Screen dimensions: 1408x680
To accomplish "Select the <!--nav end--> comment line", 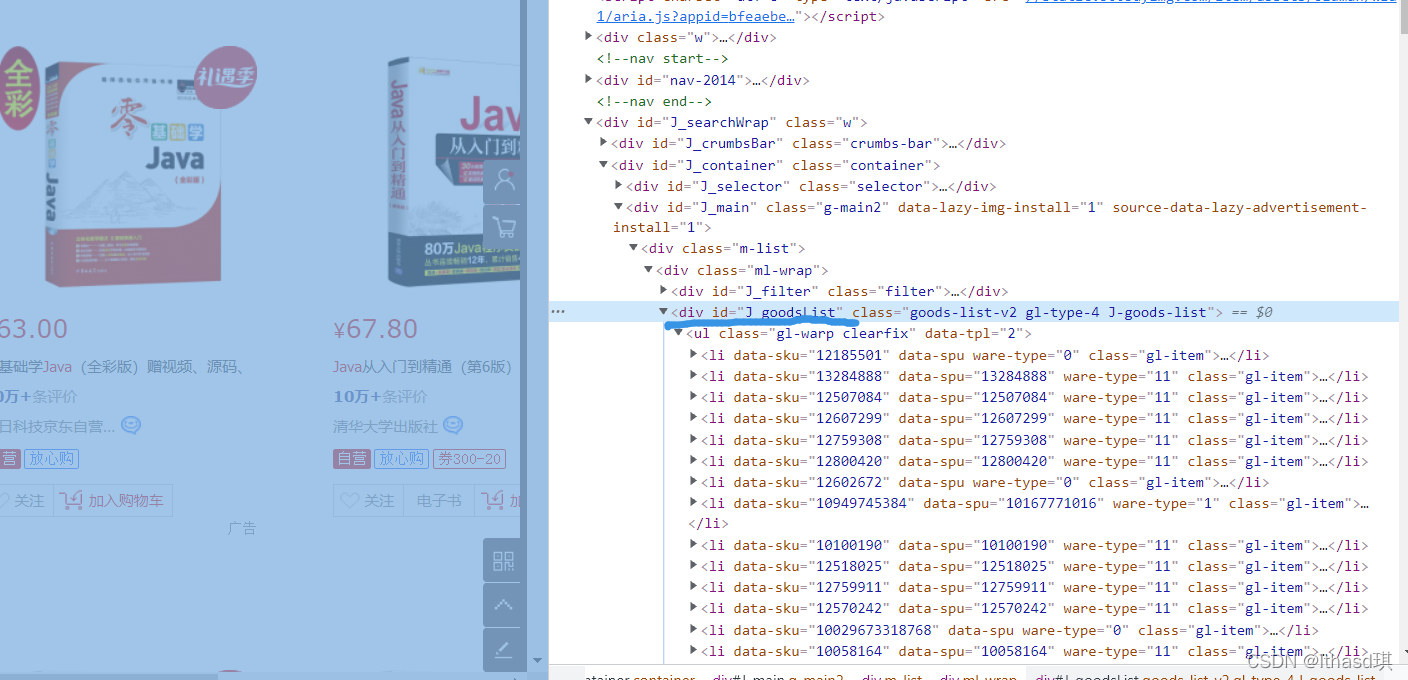I will (654, 101).
